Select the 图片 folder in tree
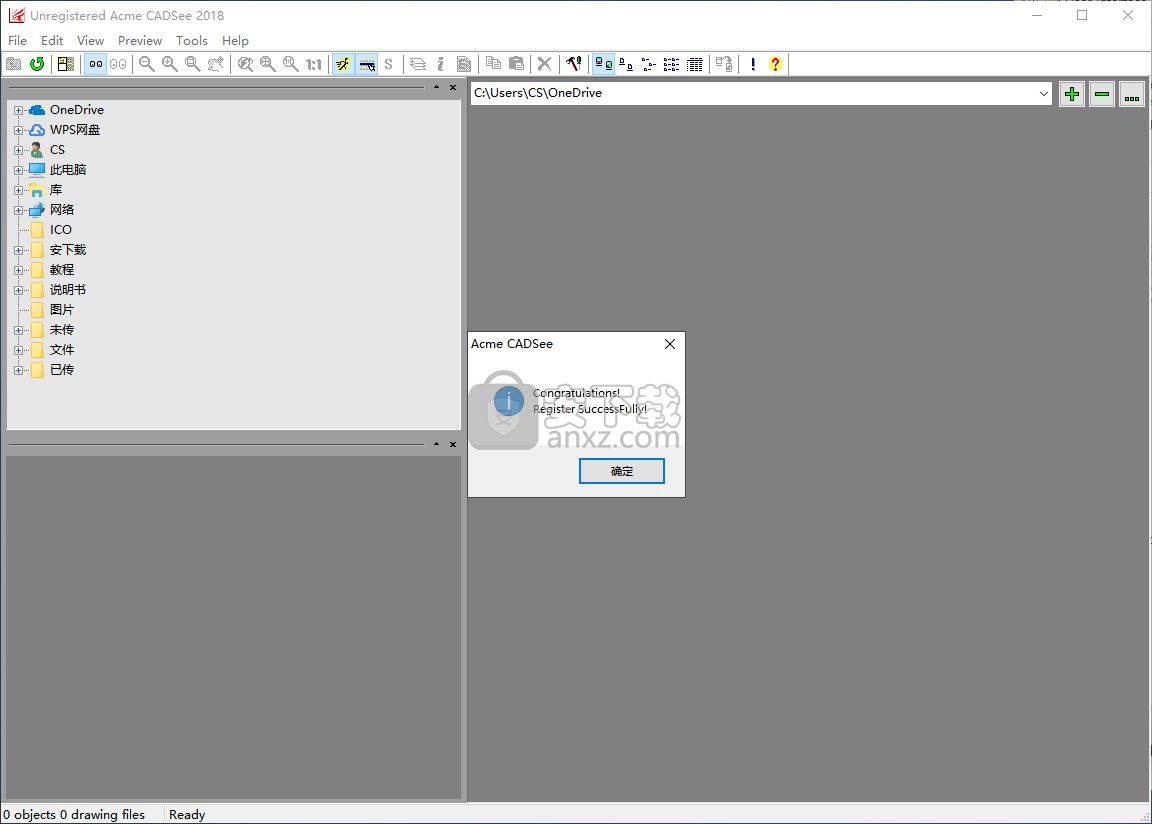The height and width of the screenshot is (824, 1152). coord(62,310)
